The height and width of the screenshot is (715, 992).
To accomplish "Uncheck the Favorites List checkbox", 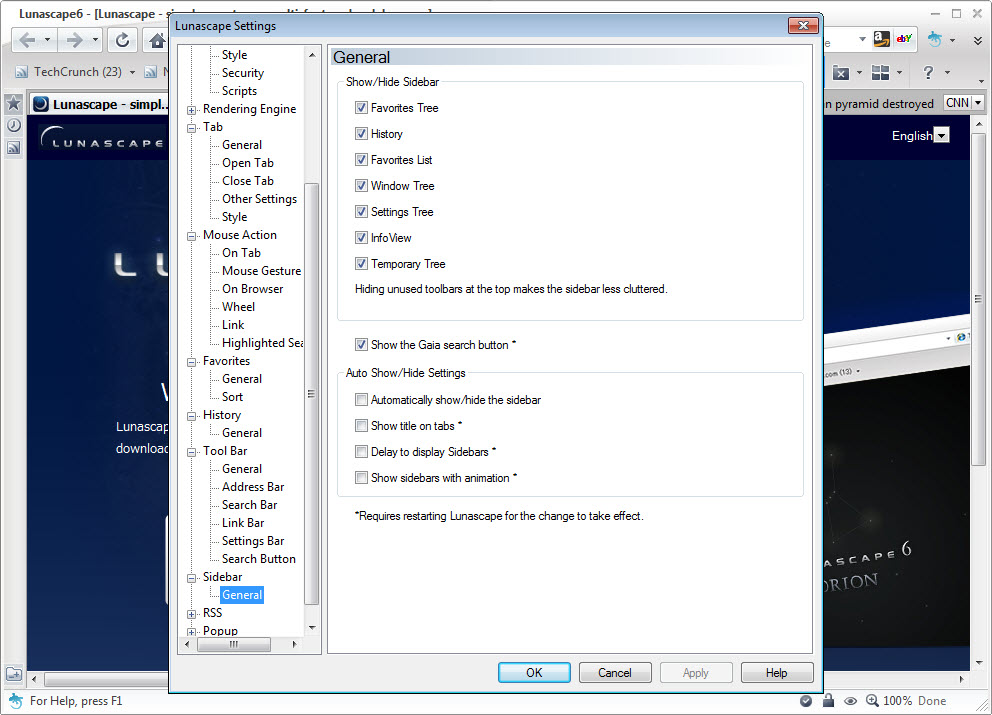I will pos(361,159).
